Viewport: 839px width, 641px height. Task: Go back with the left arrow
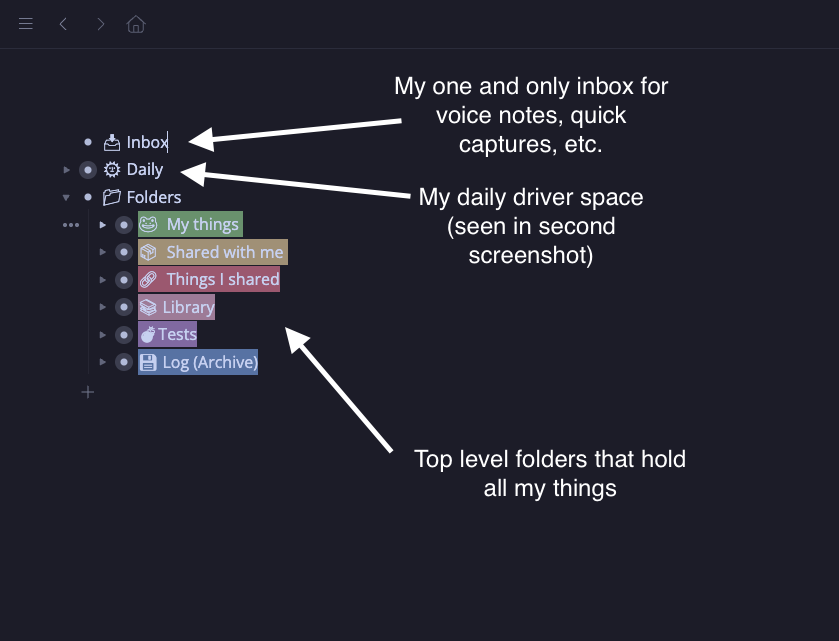click(x=63, y=24)
